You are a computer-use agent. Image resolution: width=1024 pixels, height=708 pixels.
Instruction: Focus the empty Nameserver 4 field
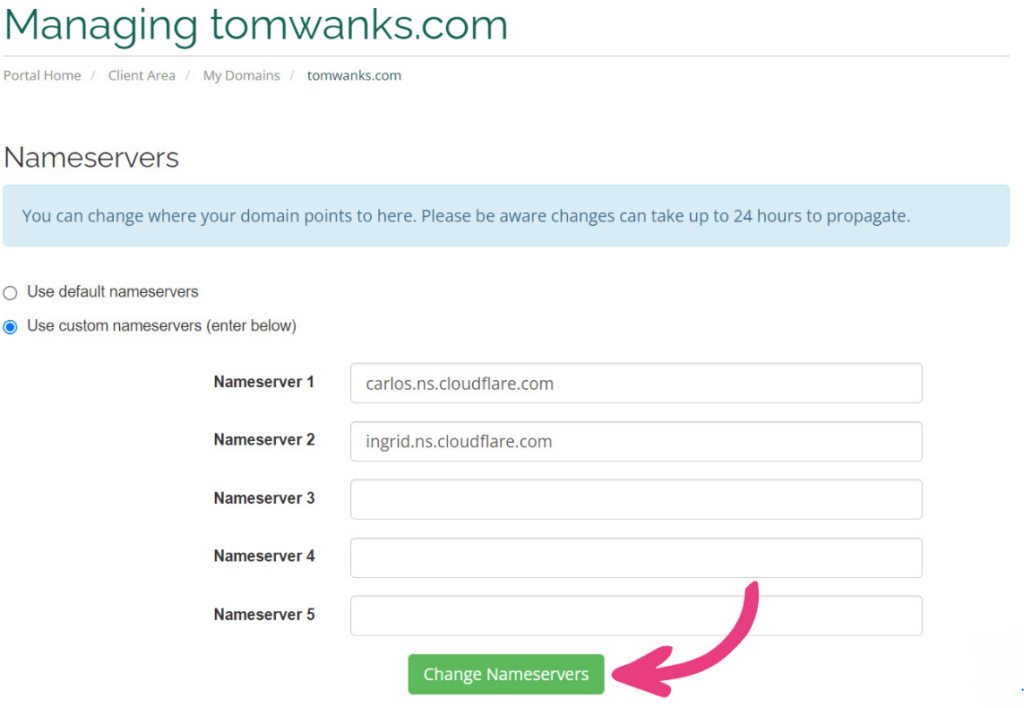click(x=635, y=557)
